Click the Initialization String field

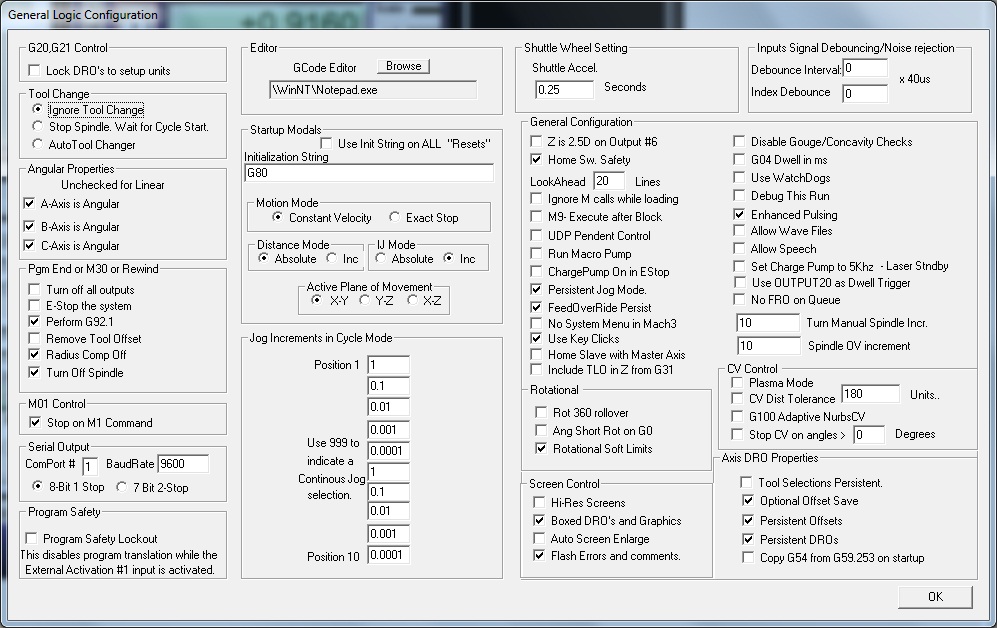coord(369,173)
